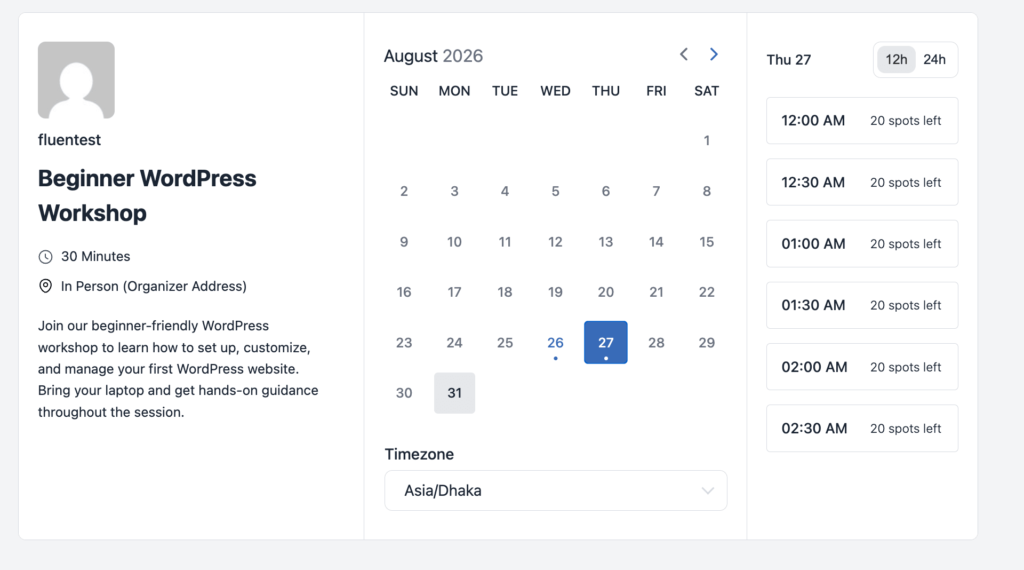
Task: Choose August 31 on the calendar
Action: 455,393
